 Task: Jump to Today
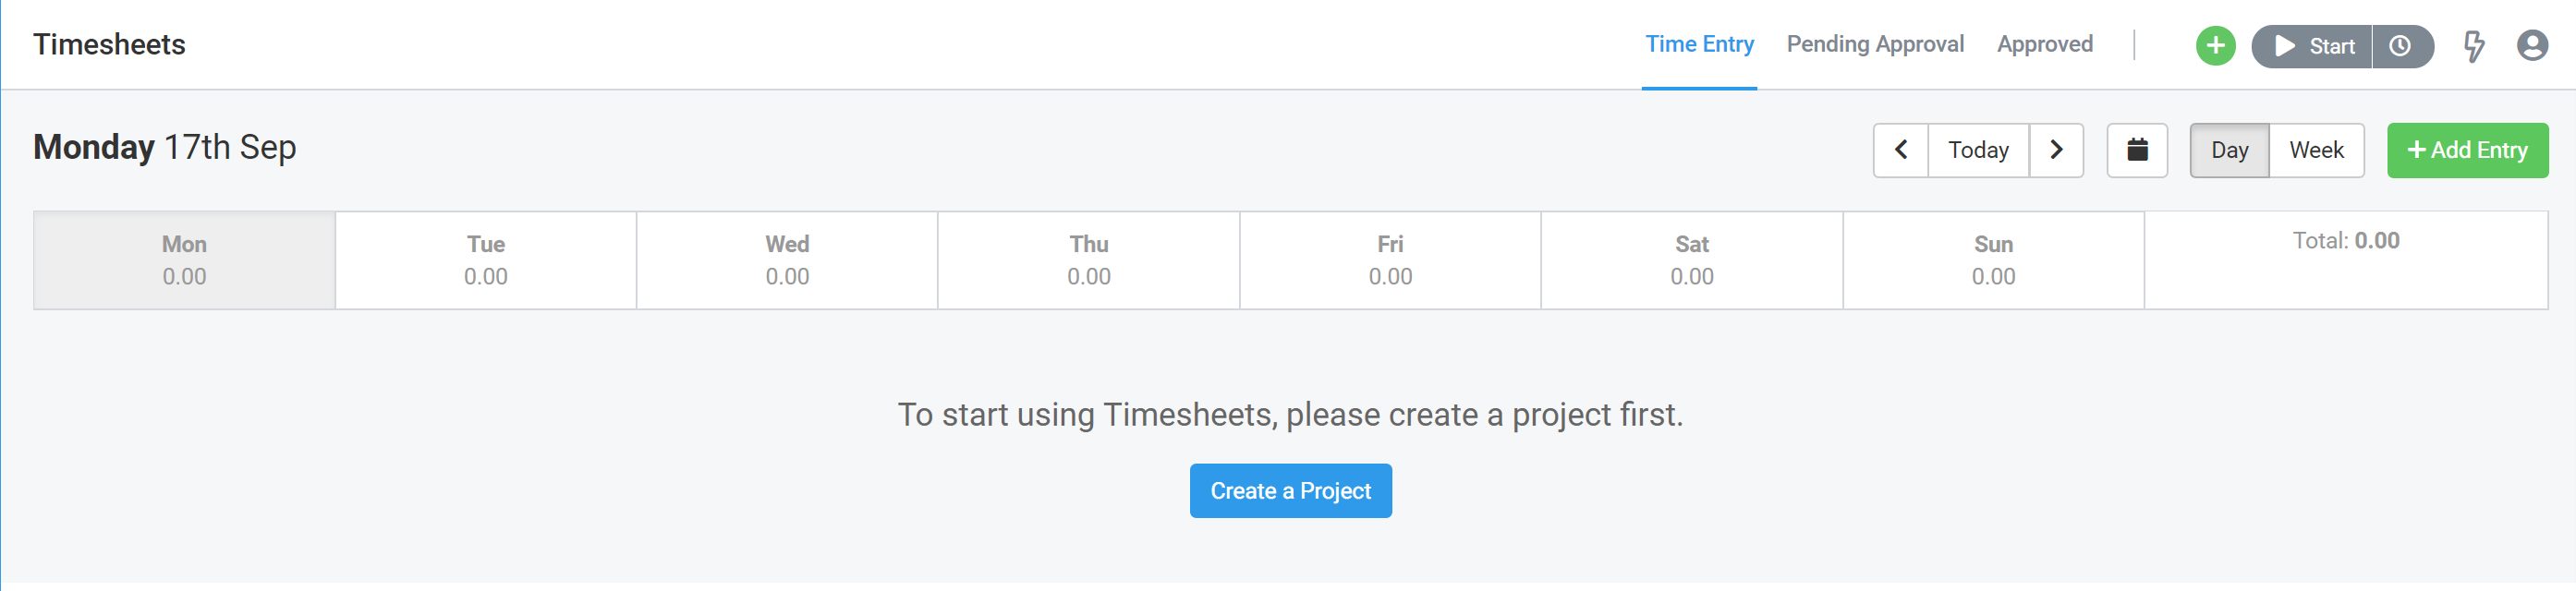[x=1978, y=150]
